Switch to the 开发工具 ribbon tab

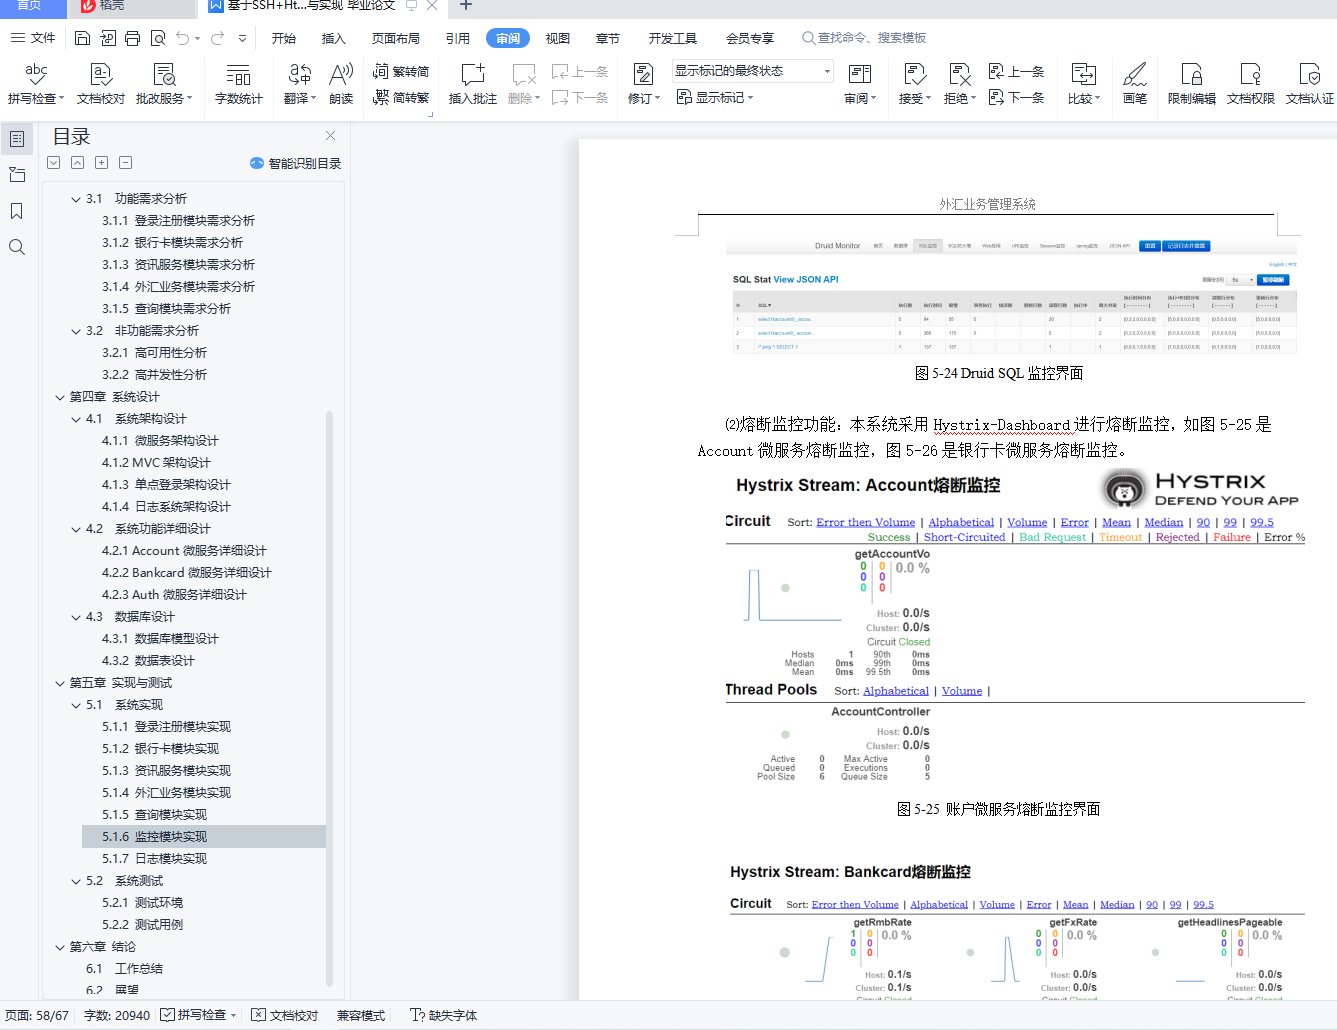click(673, 38)
